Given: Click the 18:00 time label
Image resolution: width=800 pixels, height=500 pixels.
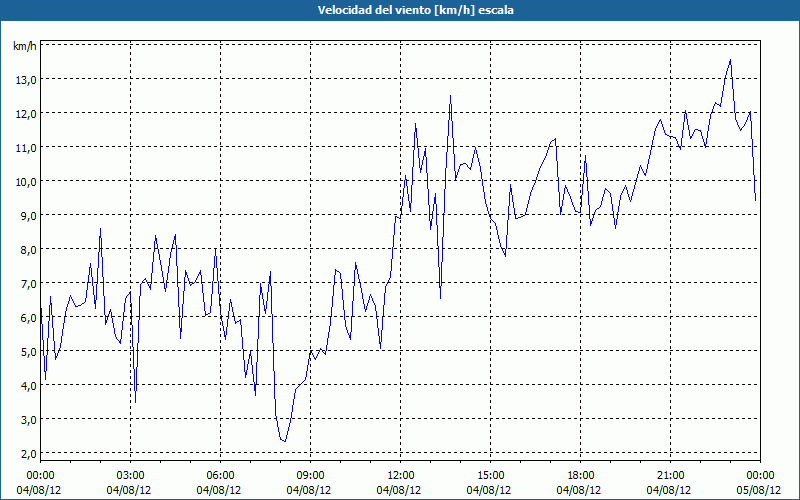Looking at the screenshot, I should (580, 476).
